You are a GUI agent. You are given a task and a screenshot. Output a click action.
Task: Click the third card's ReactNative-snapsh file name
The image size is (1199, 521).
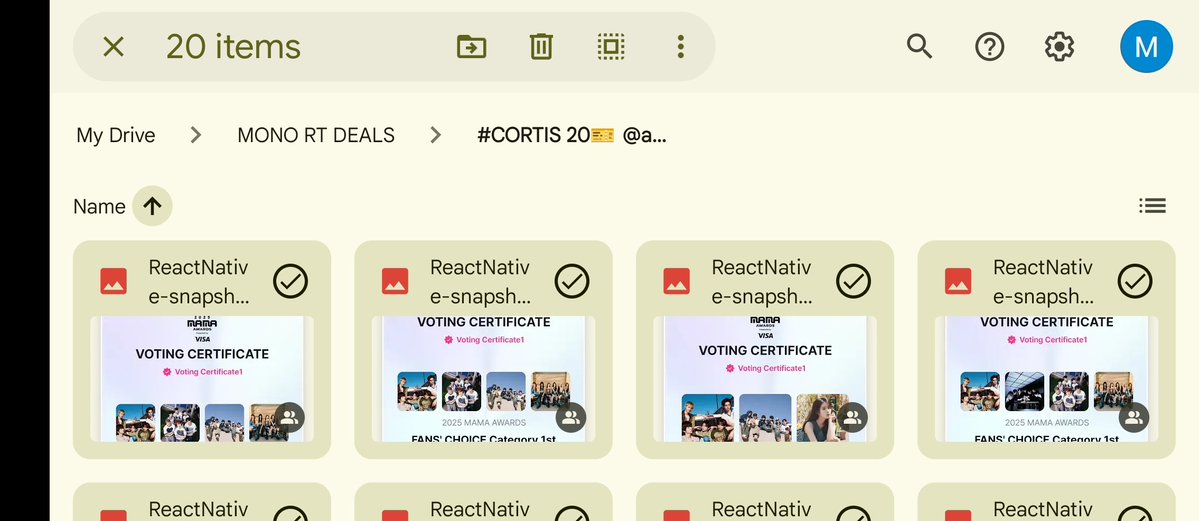coord(762,282)
